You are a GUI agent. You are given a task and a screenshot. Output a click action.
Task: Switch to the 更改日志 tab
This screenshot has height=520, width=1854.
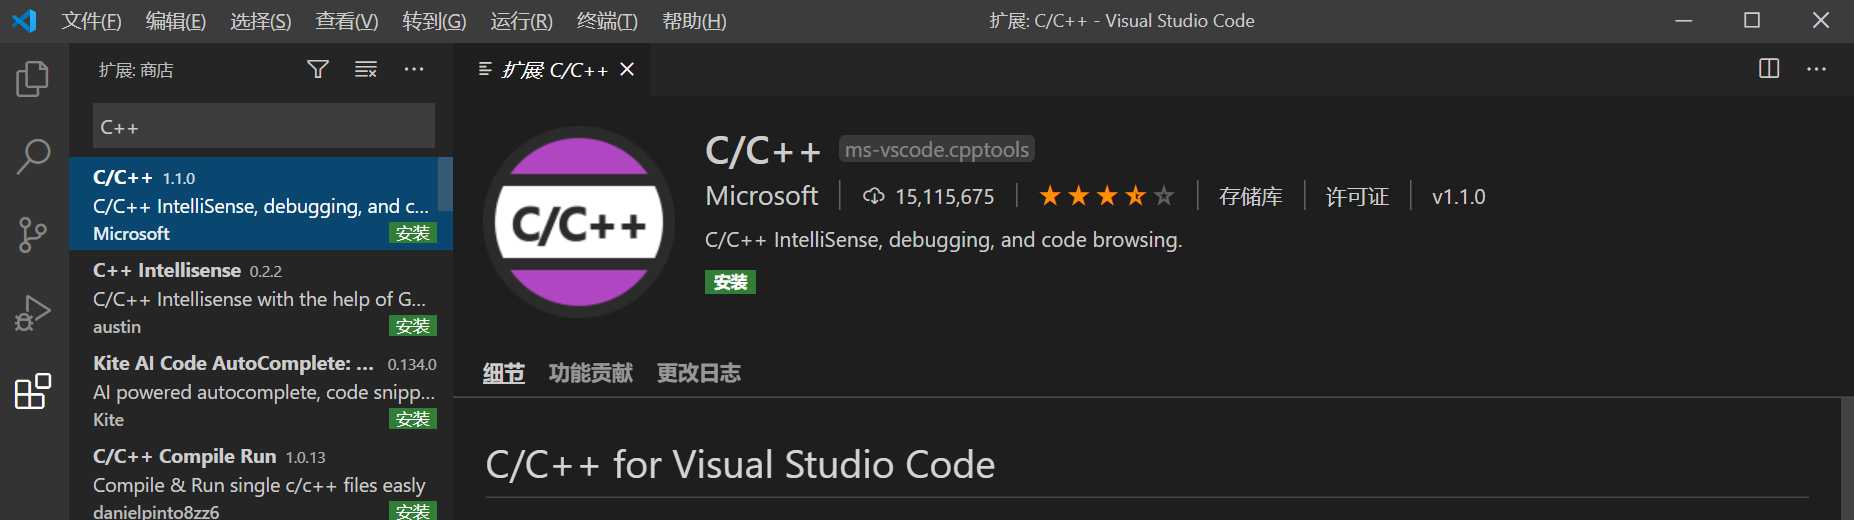click(x=699, y=373)
